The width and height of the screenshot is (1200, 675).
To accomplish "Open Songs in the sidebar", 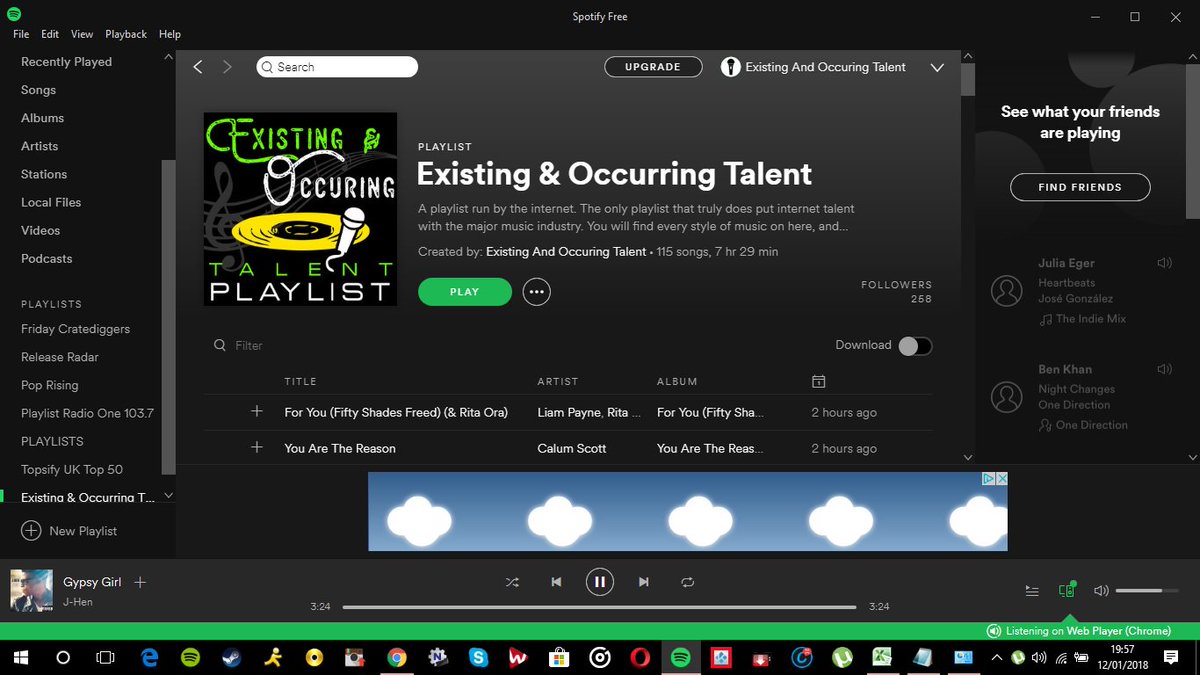I will (x=39, y=90).
